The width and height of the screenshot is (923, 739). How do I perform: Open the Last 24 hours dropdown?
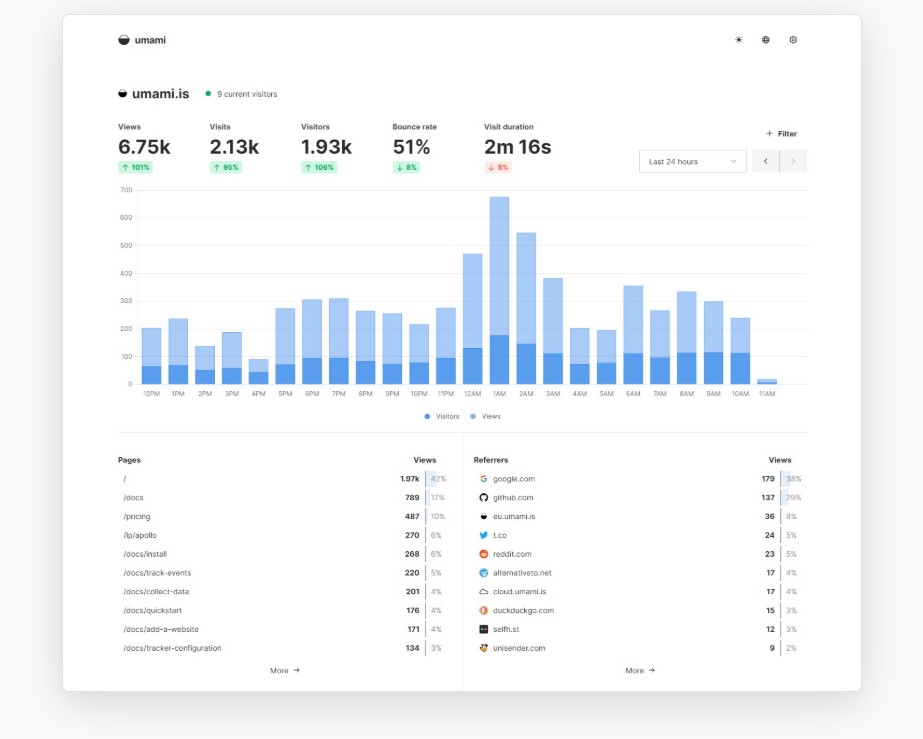(x=692, y=161)
